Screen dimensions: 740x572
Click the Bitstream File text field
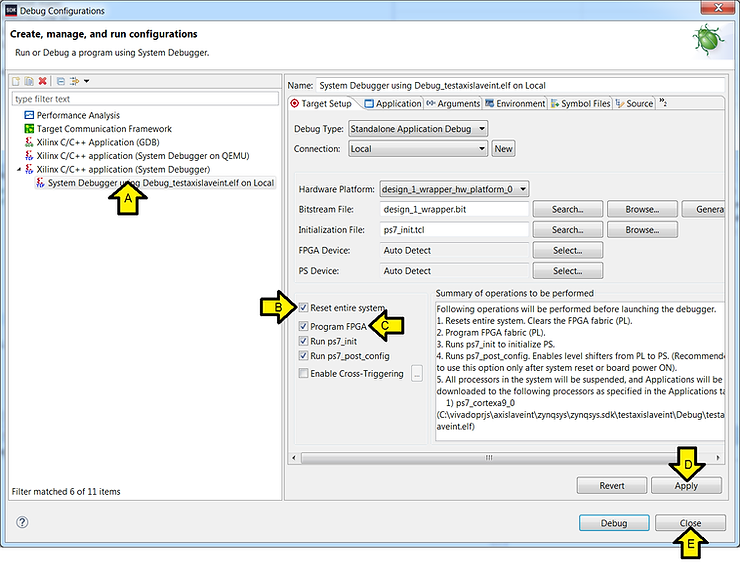click(x=454, y=209)
